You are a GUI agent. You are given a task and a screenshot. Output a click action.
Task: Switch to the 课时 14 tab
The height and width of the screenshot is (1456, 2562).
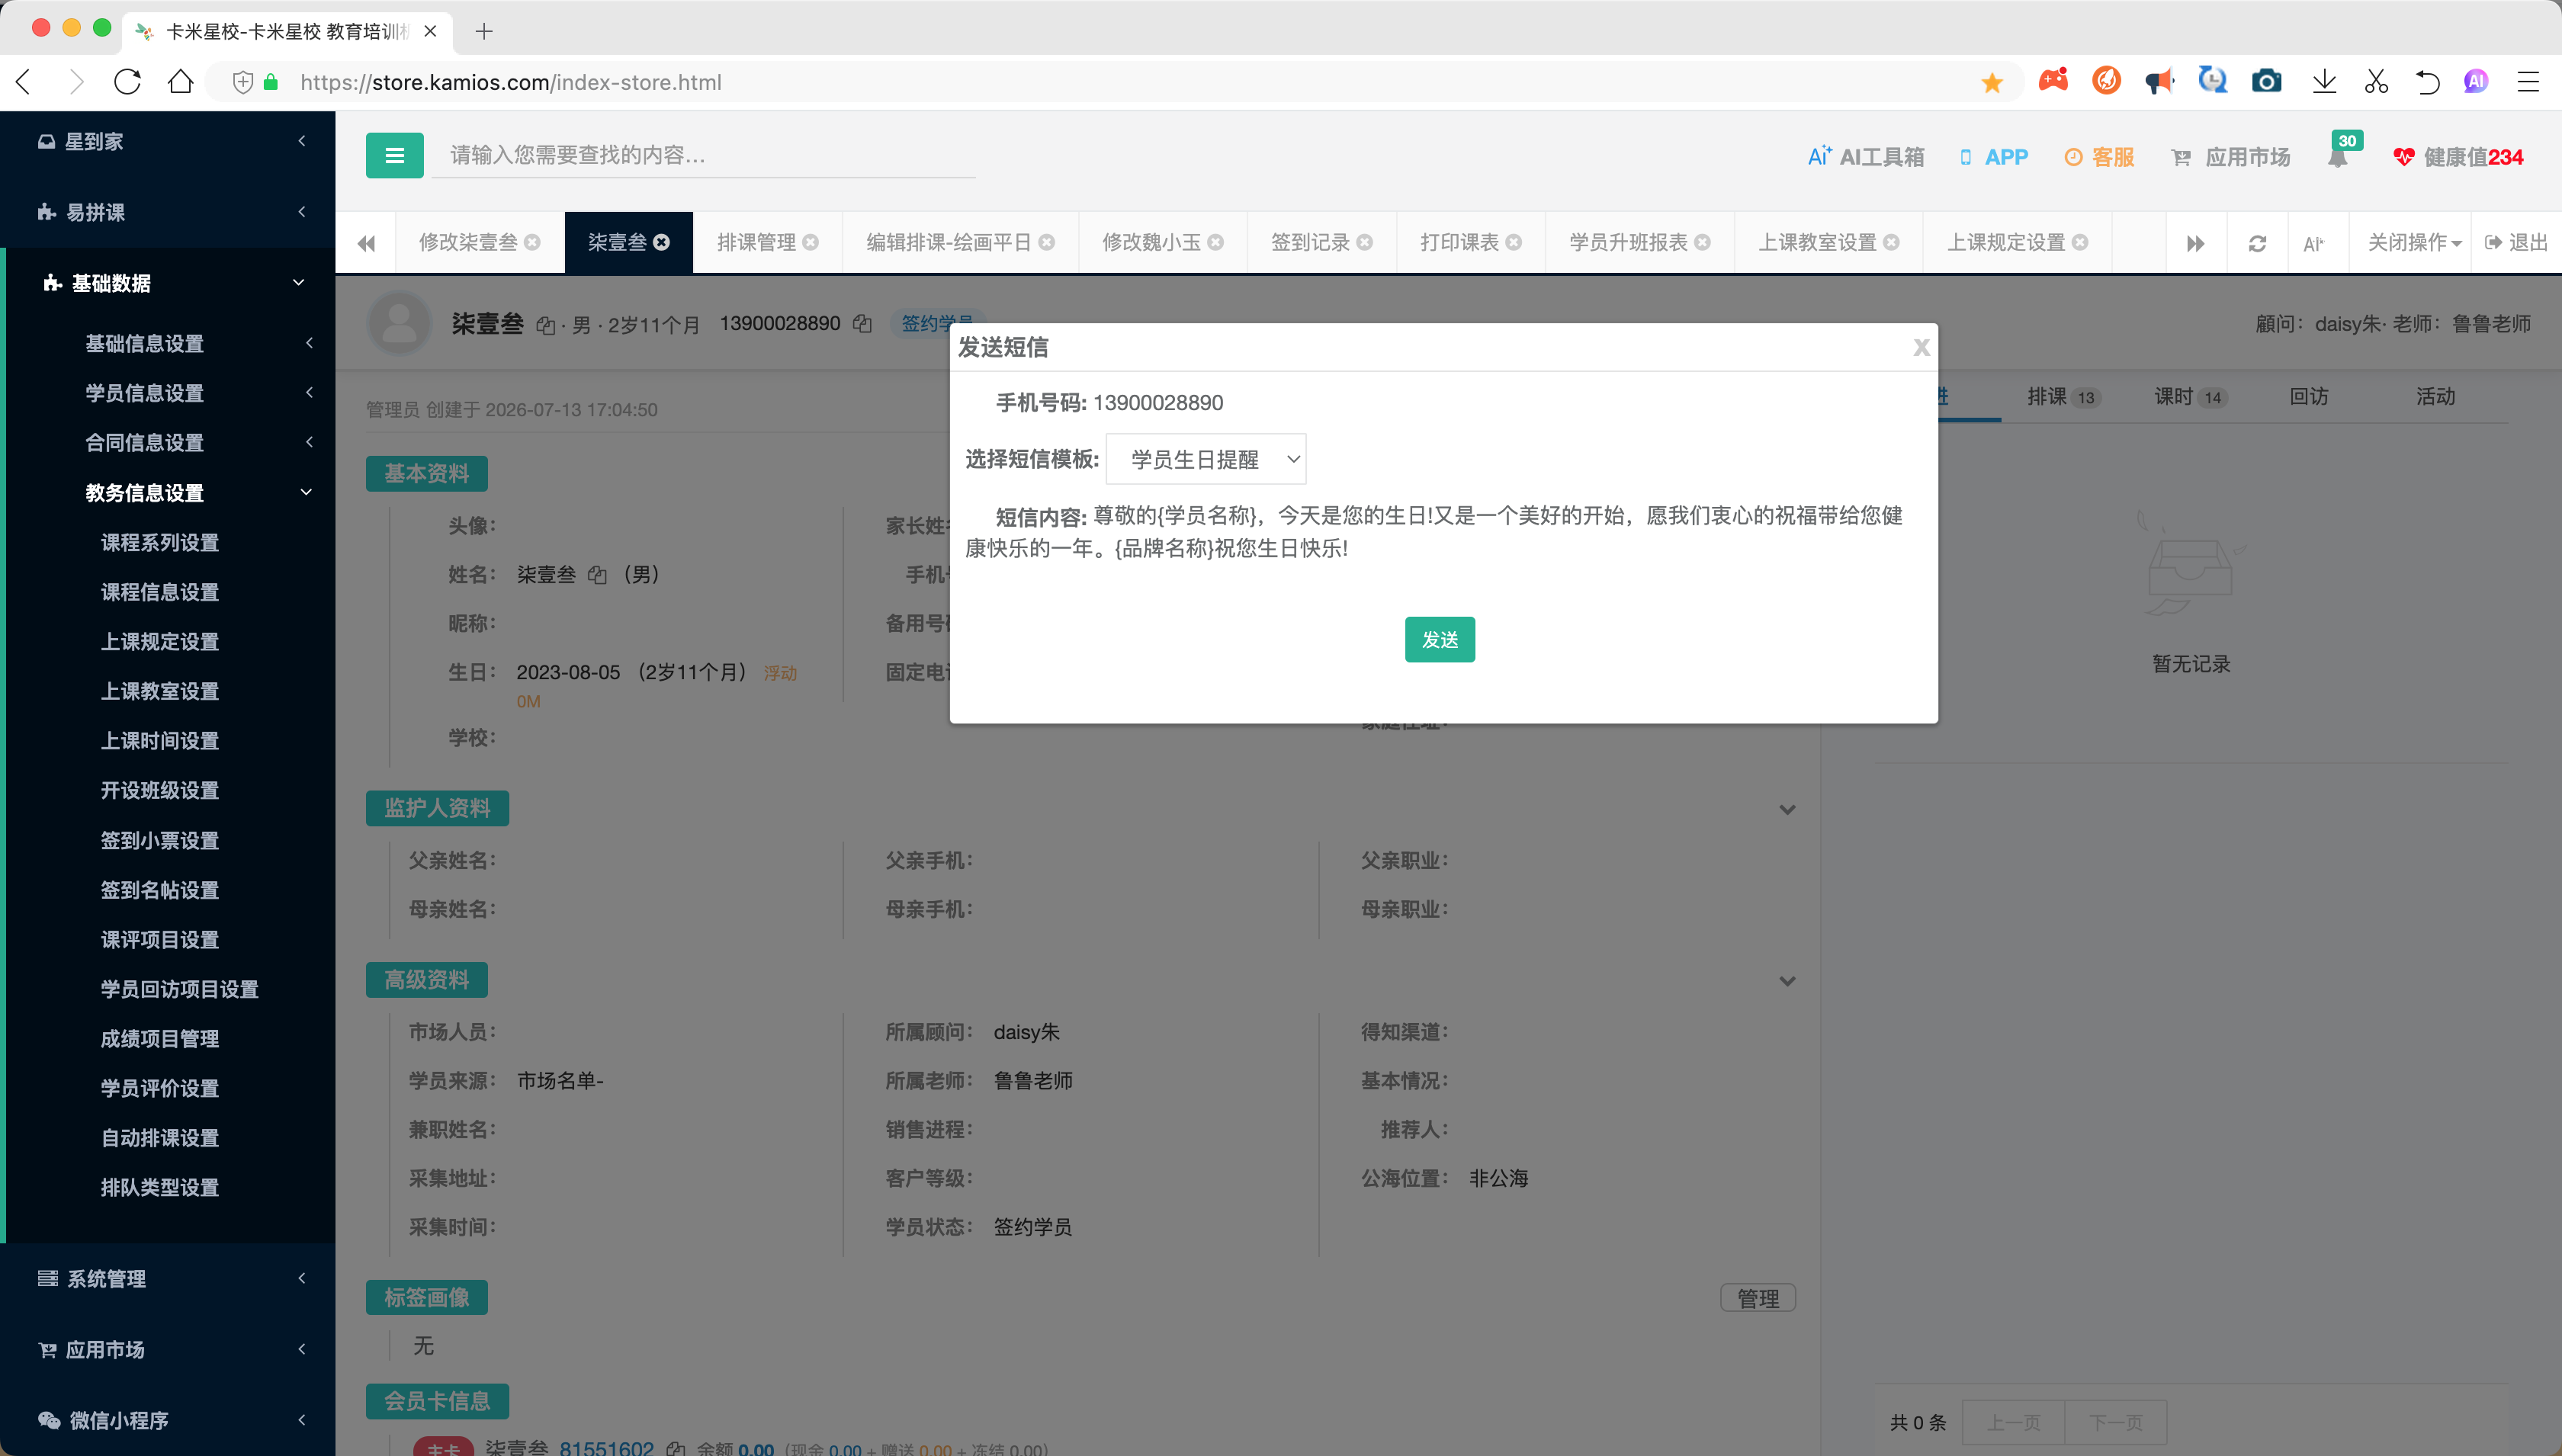click(x=2189, y=397)
